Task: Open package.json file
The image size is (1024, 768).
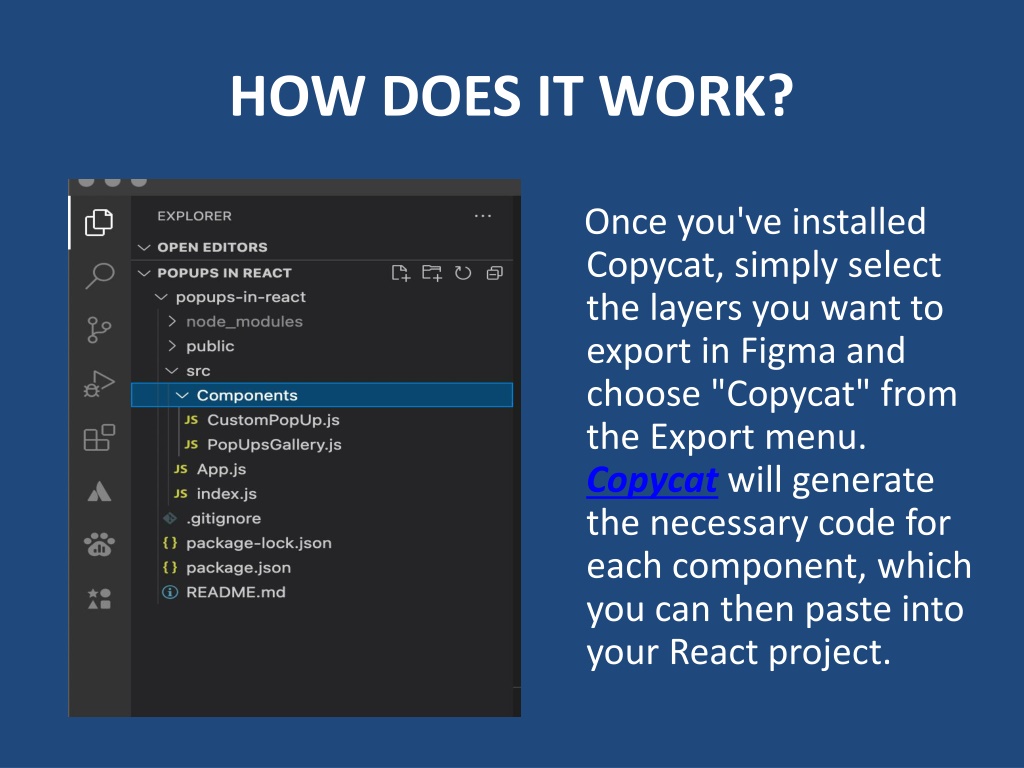Action: [238, 568]
